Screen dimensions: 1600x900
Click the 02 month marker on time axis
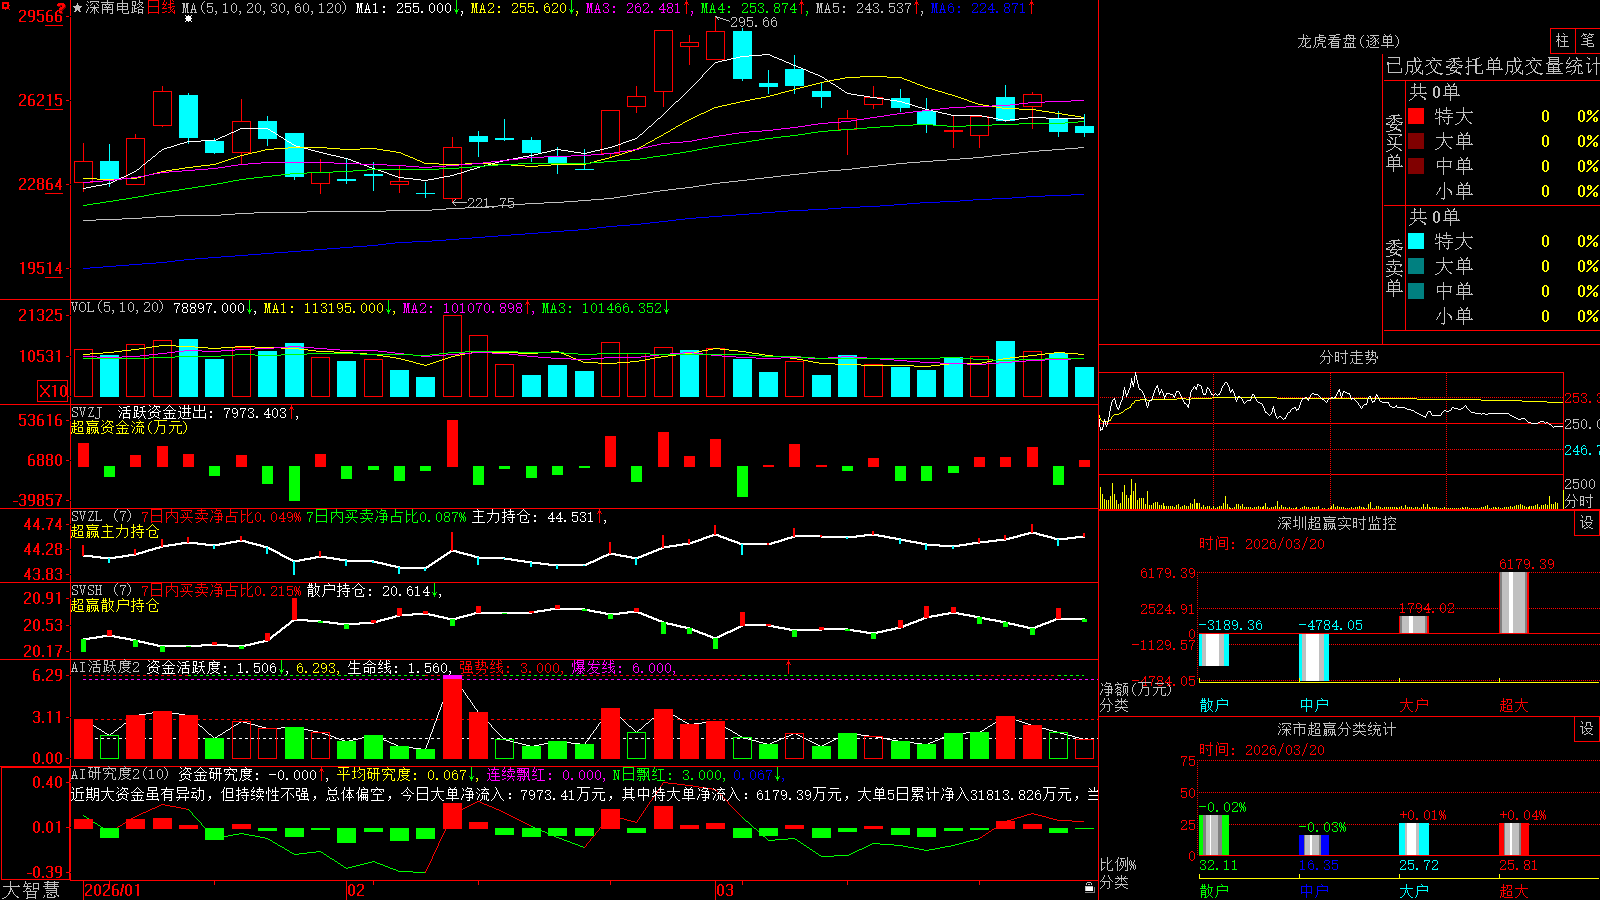point(356,890)
